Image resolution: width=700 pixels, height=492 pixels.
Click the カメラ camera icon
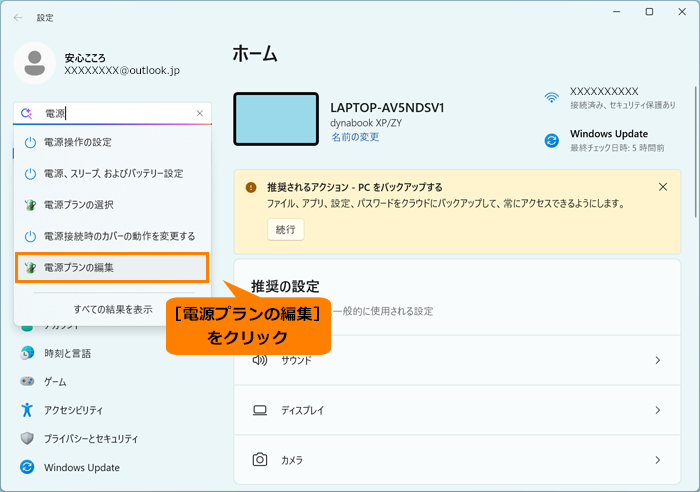[x=260, y=459]
